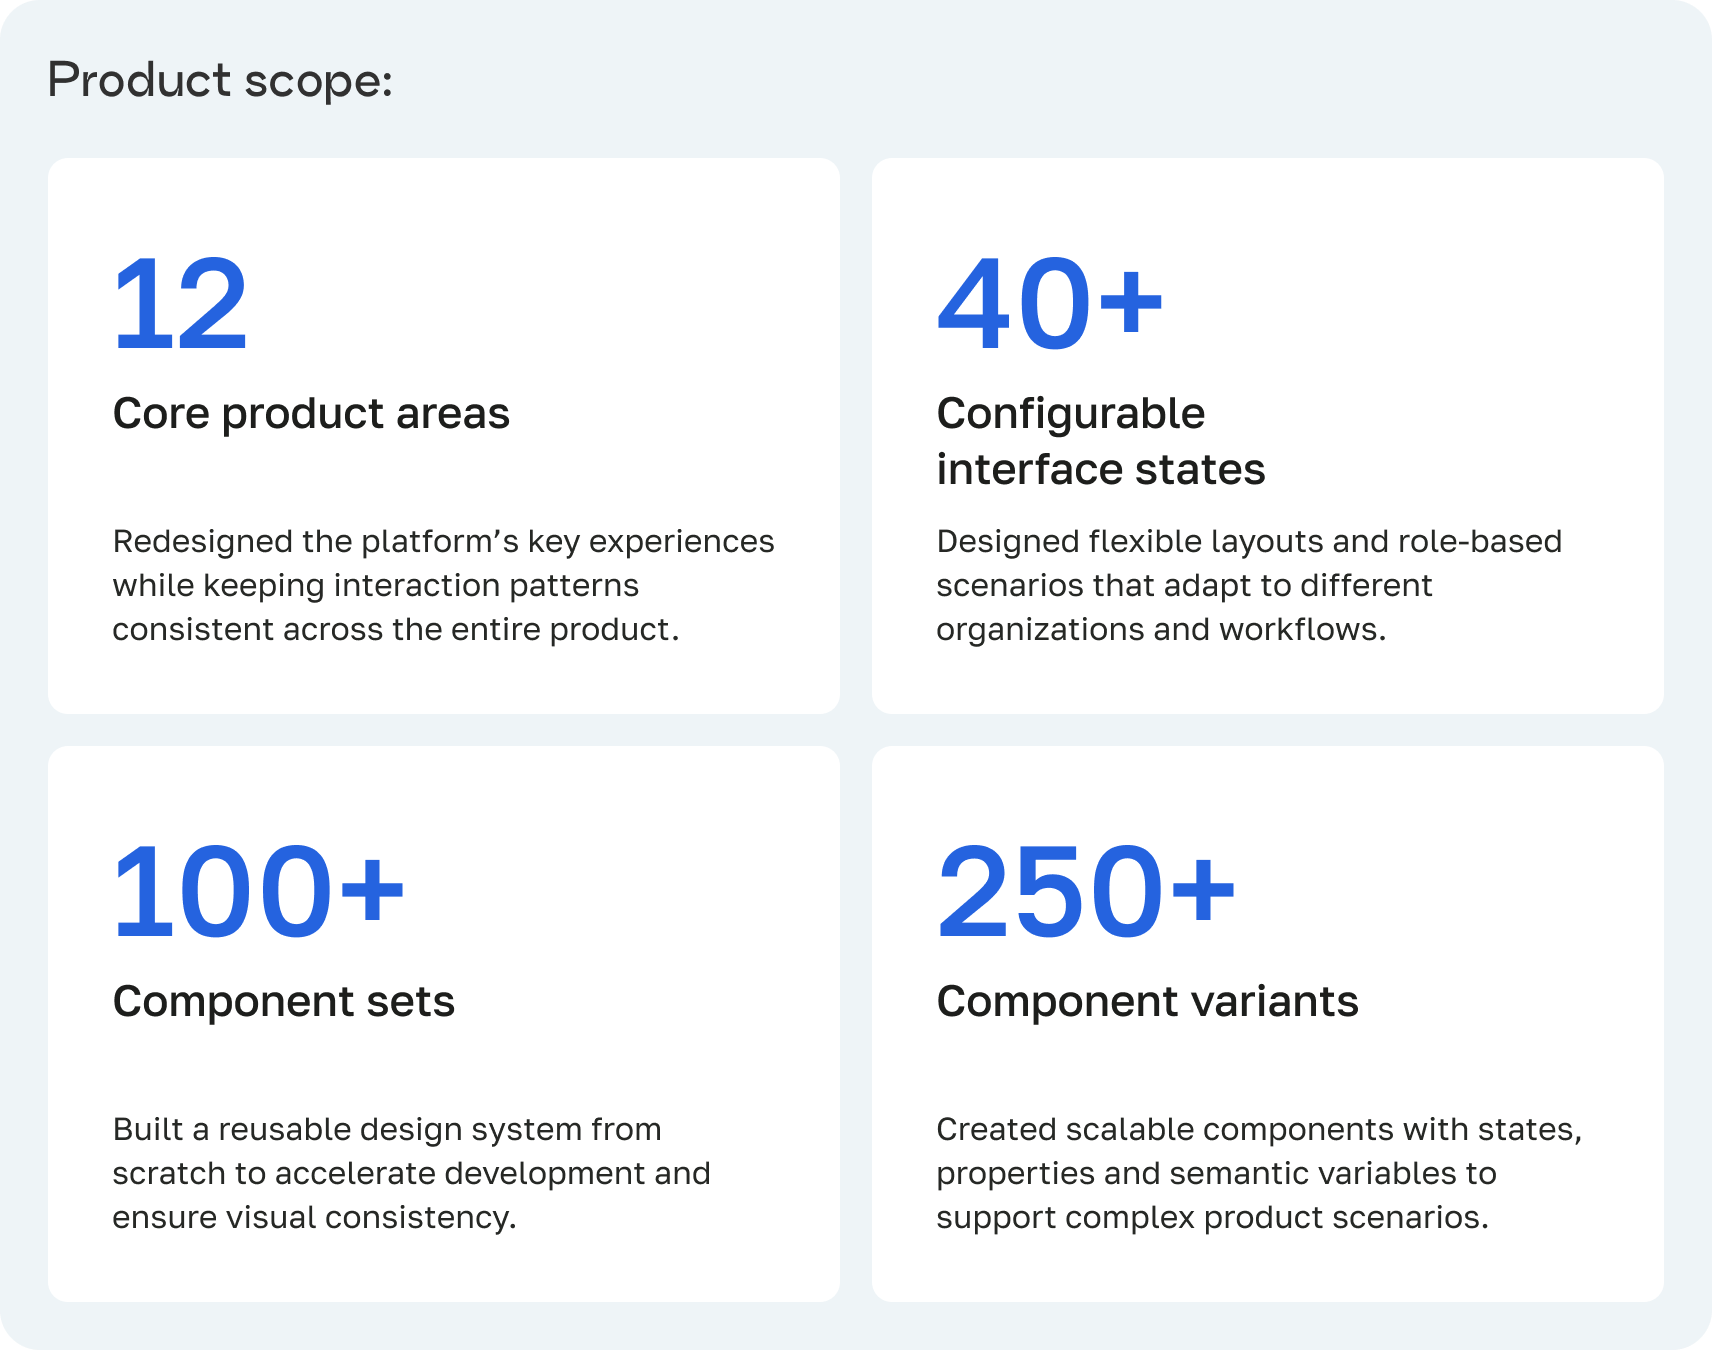Viewport: 1712px width, 1350px height.
Task: Click the 'Created scalable components' description text
Action: (1259, 1173)
